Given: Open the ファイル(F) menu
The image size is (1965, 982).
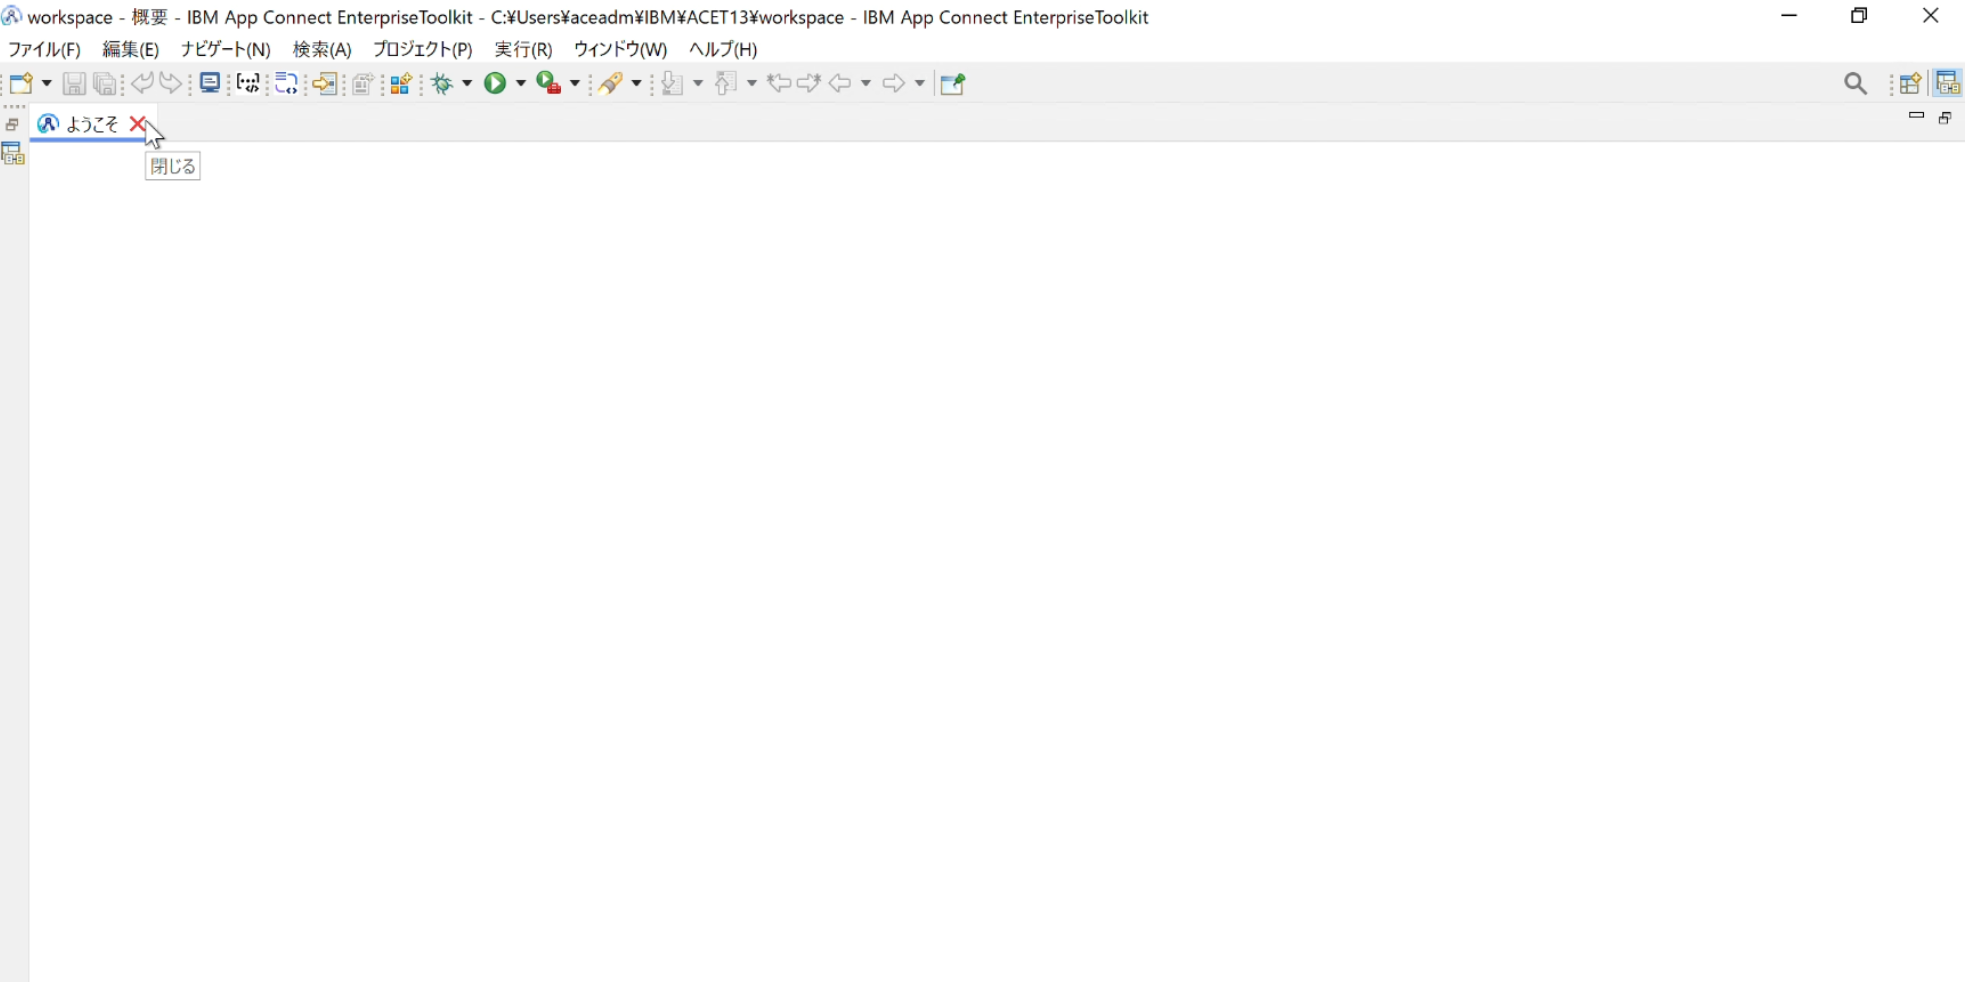Looking at the screenshot, I should [44, 49].
